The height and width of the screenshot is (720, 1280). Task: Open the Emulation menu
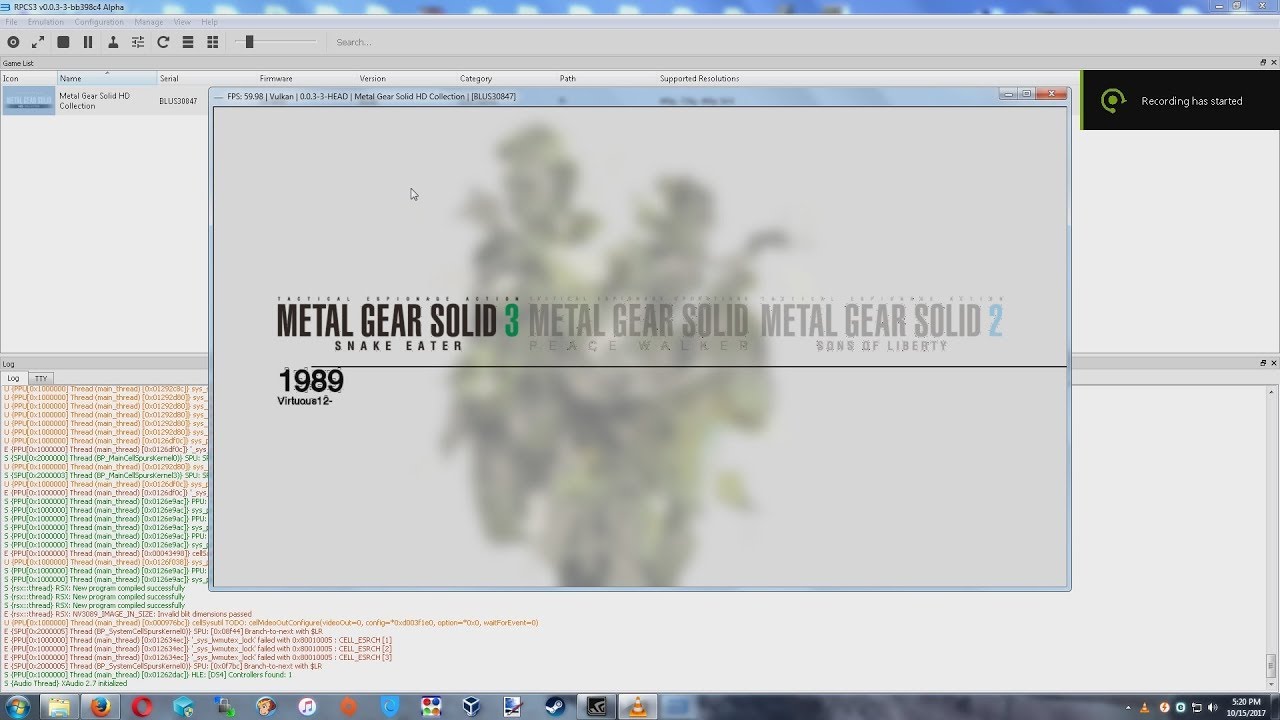46,22
